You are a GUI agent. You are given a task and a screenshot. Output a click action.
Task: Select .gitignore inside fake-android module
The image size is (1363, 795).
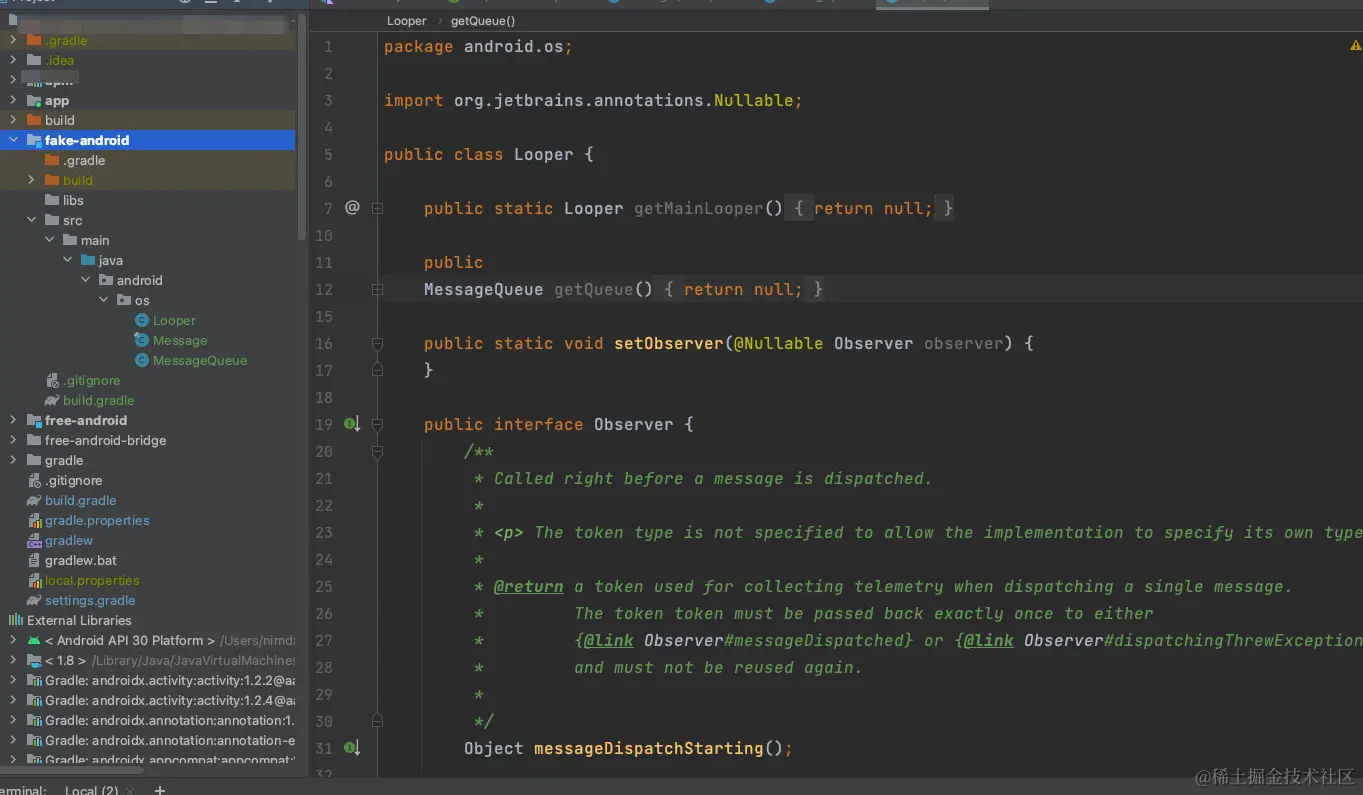(x=91, y=380)
